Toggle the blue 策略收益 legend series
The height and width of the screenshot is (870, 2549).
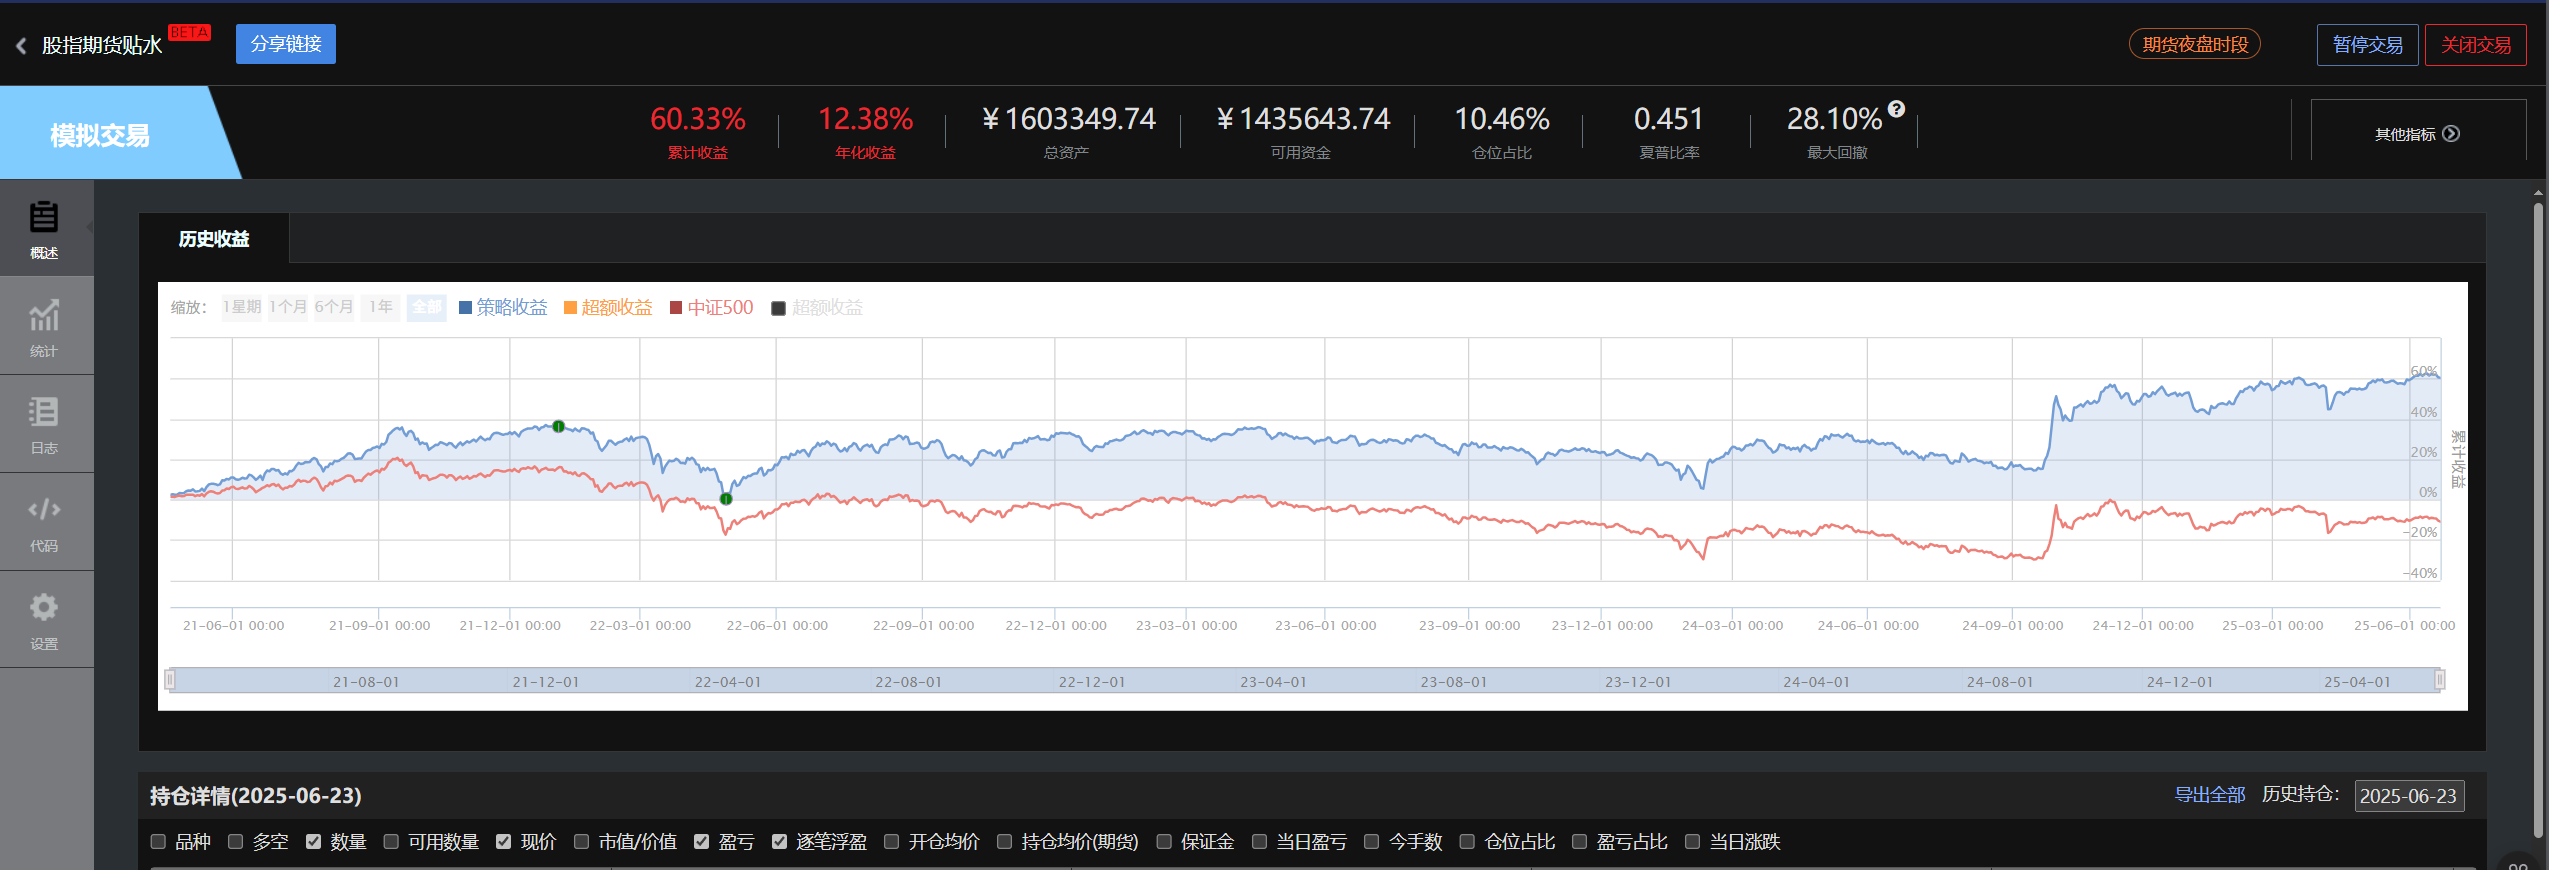click(503, 307)
